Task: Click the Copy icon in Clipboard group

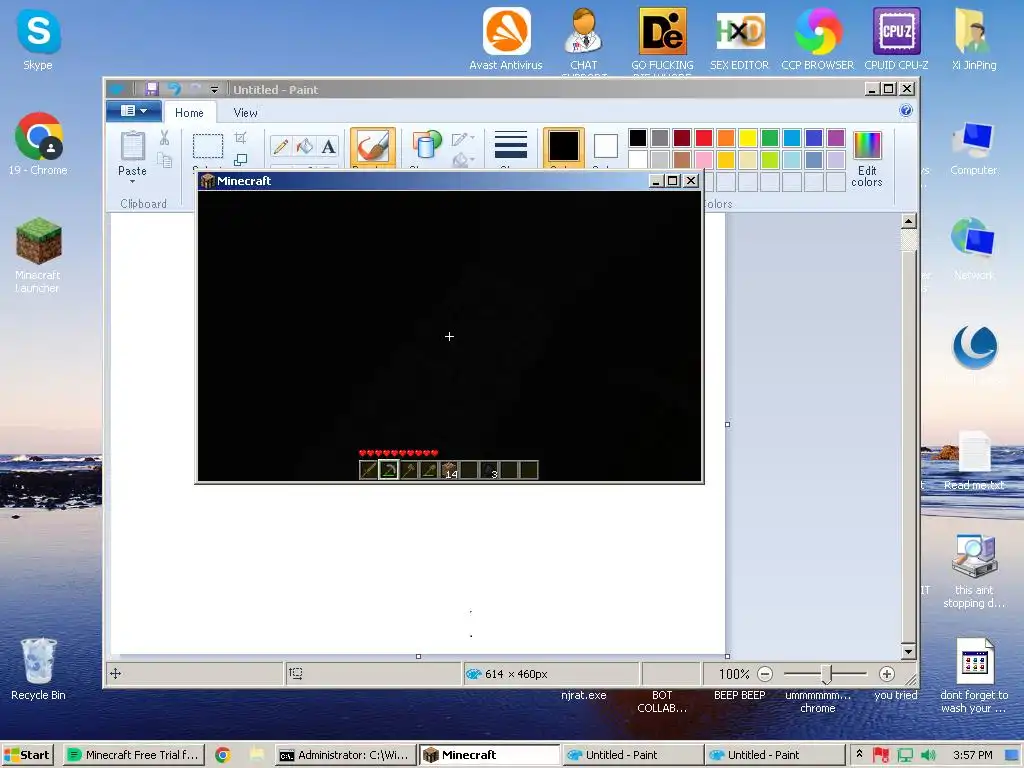Action: [x=165, y=159]
